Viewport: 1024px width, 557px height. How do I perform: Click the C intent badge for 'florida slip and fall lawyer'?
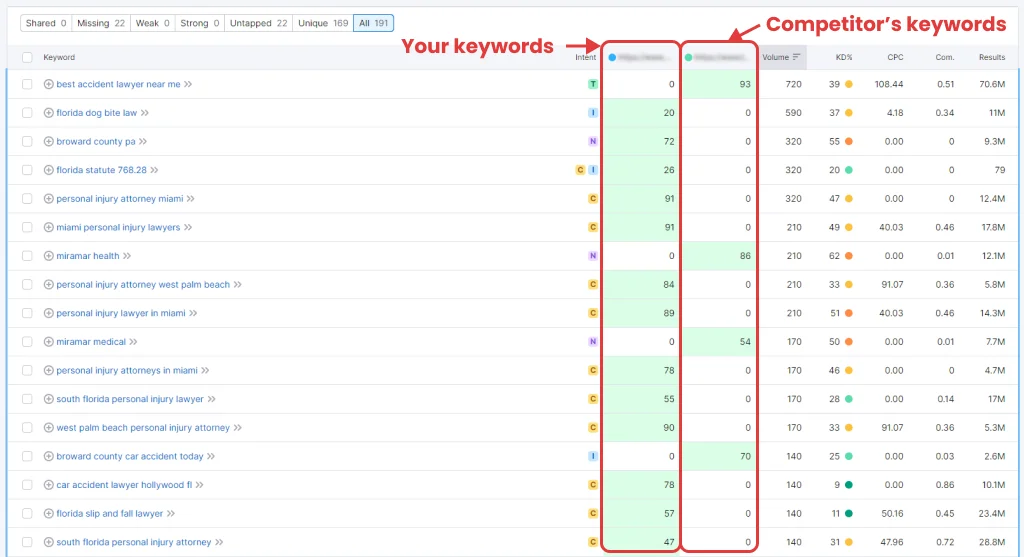pos(592,513)
